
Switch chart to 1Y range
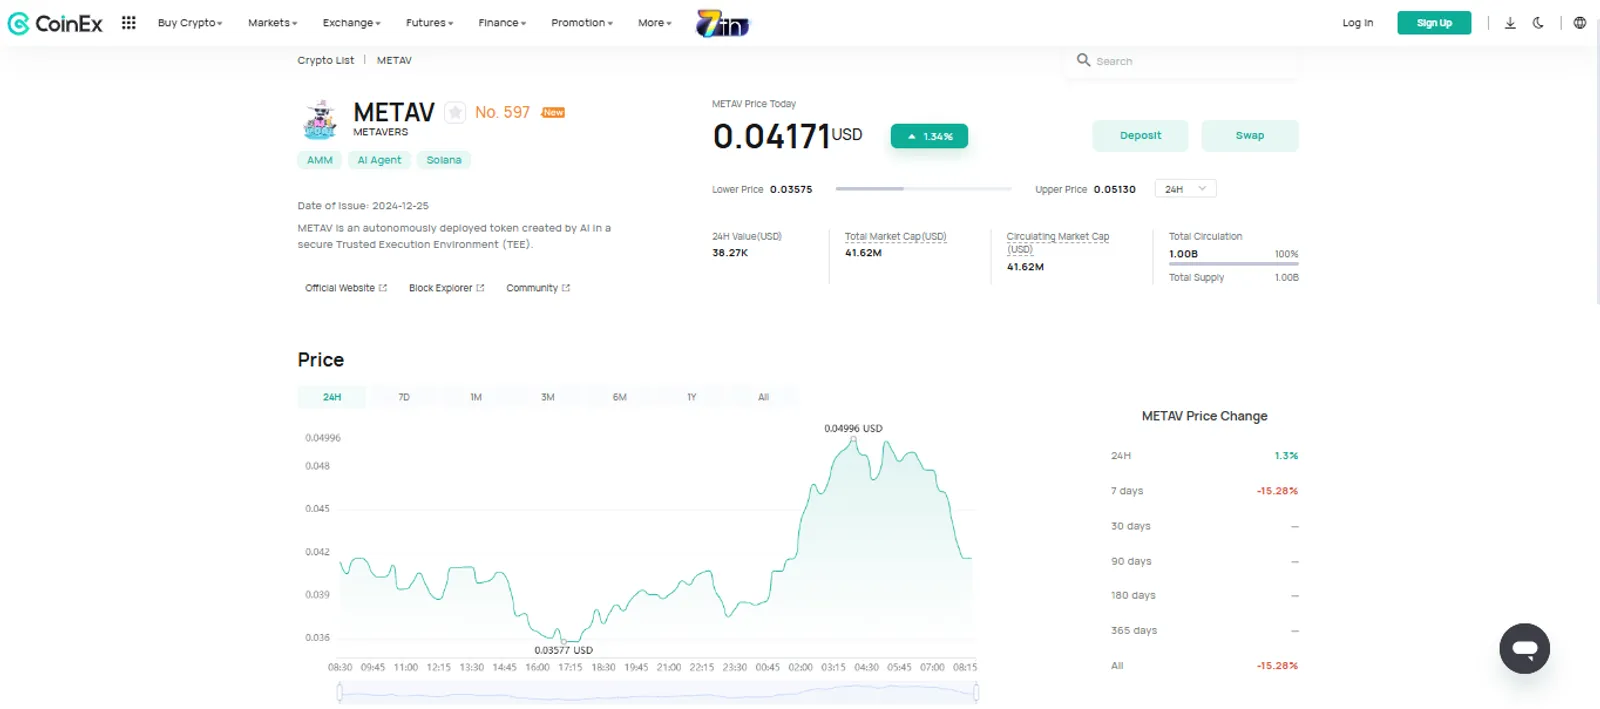click(x=692, y=397)
